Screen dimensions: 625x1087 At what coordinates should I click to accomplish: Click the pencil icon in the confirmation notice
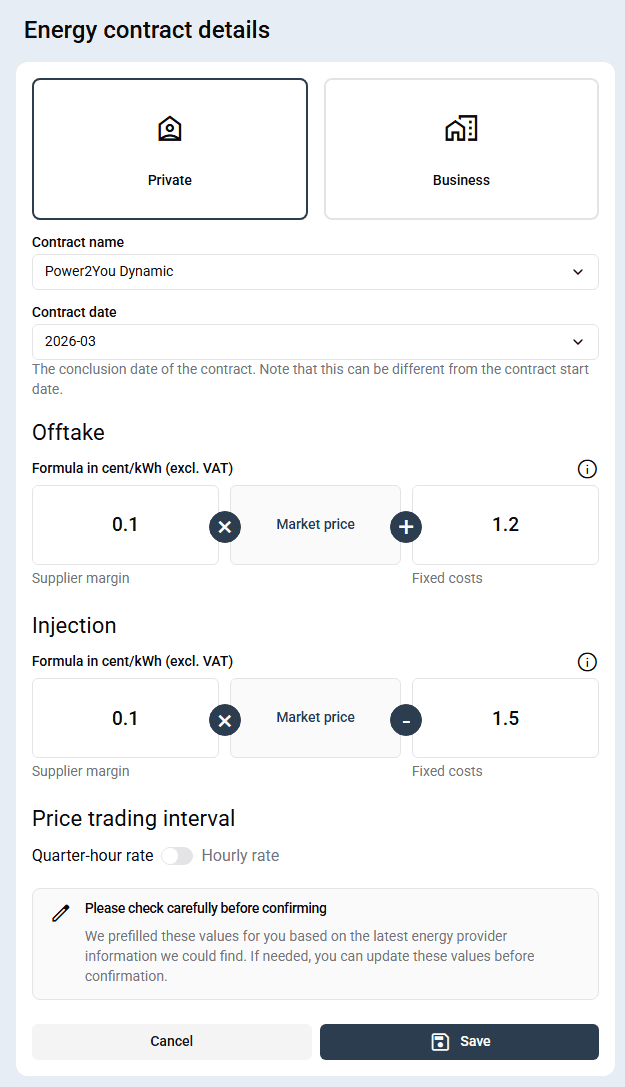(60, 913)
